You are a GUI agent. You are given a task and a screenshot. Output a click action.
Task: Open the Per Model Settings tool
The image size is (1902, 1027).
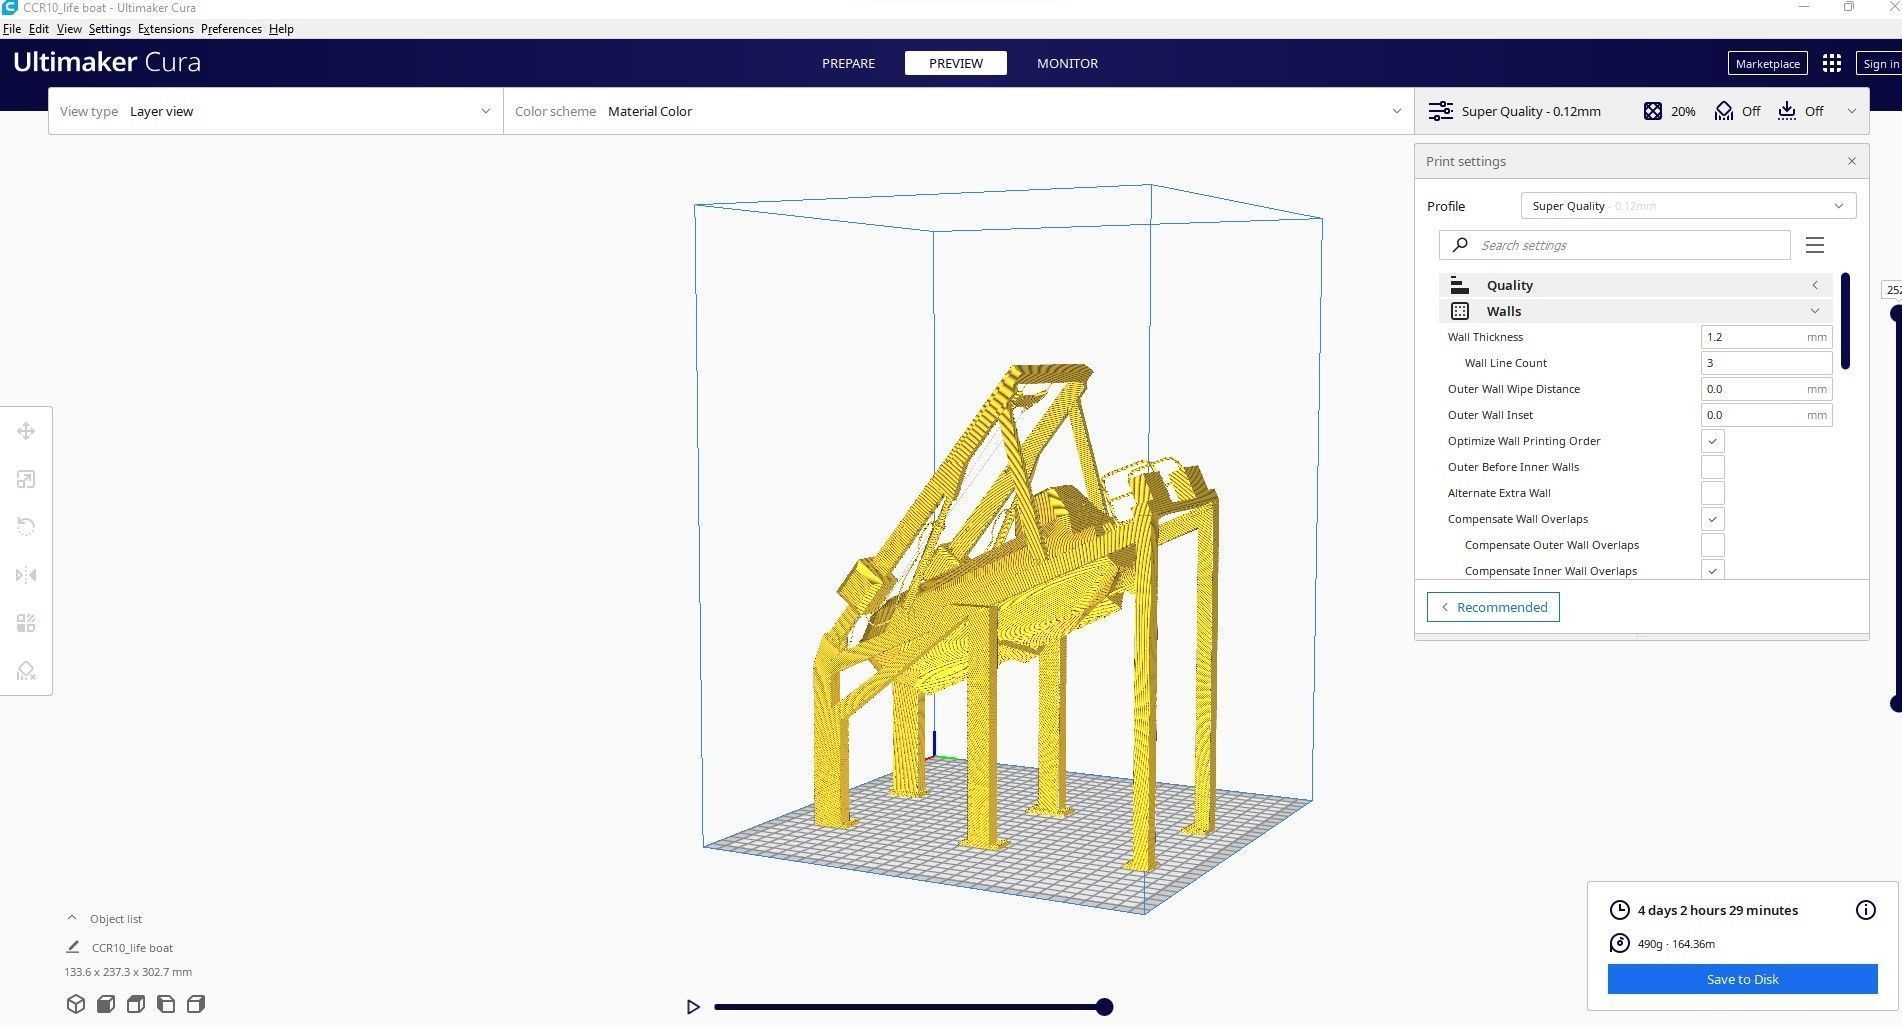(x=26, y=623)
